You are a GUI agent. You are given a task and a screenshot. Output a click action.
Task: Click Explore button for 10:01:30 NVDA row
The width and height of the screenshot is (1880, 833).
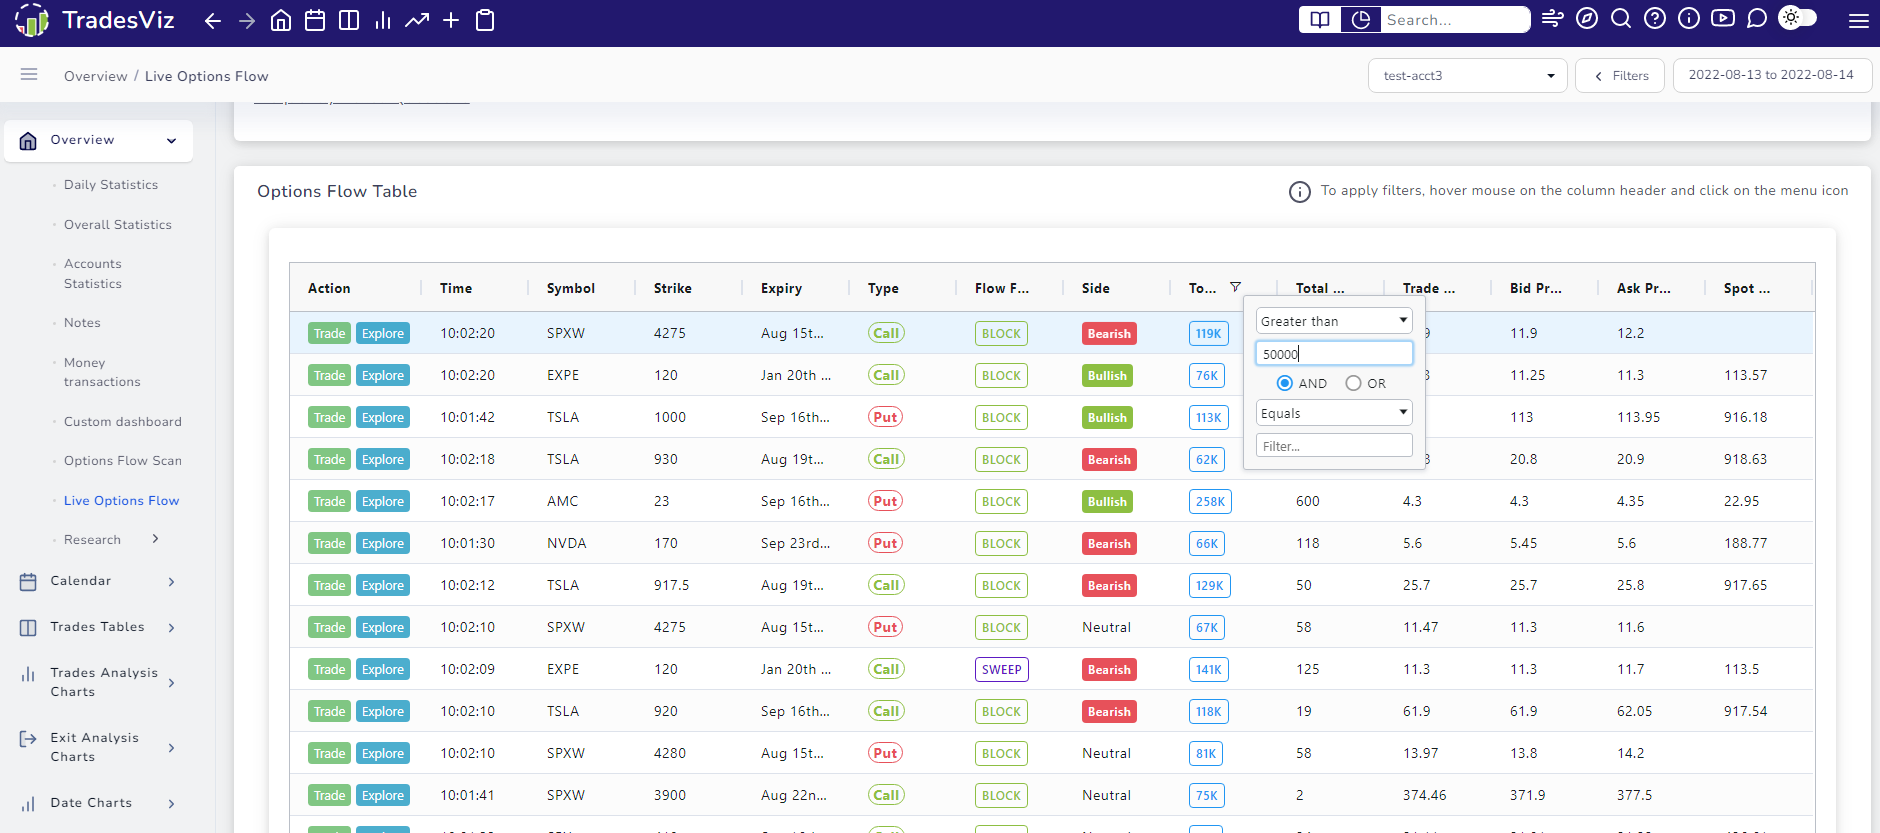383,543
